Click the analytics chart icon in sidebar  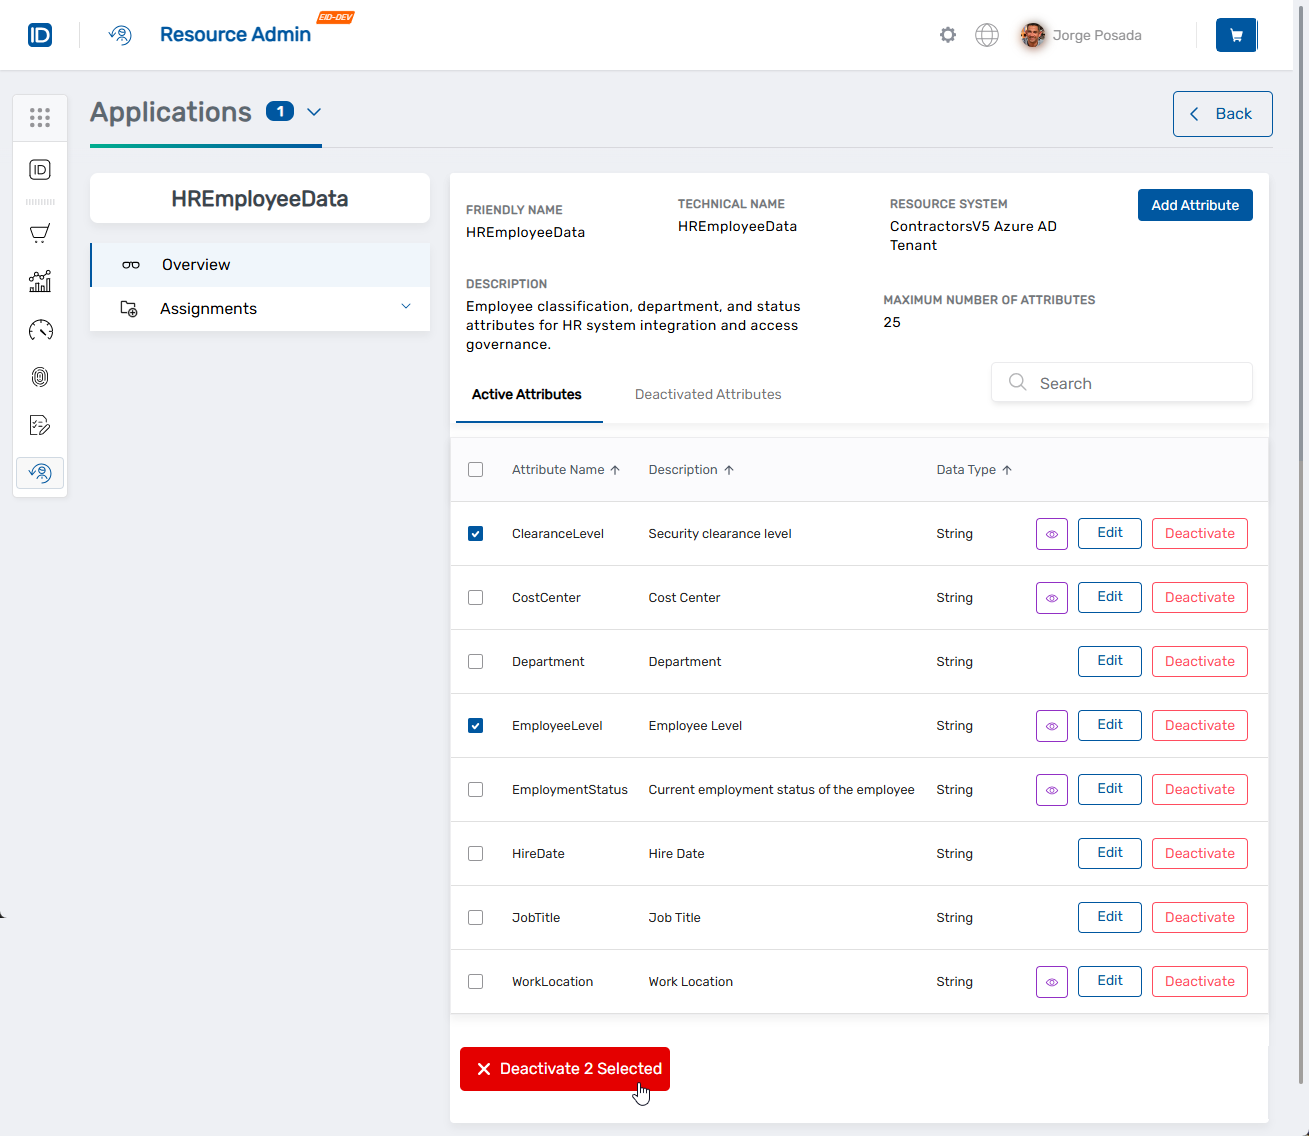click(40, 282)
